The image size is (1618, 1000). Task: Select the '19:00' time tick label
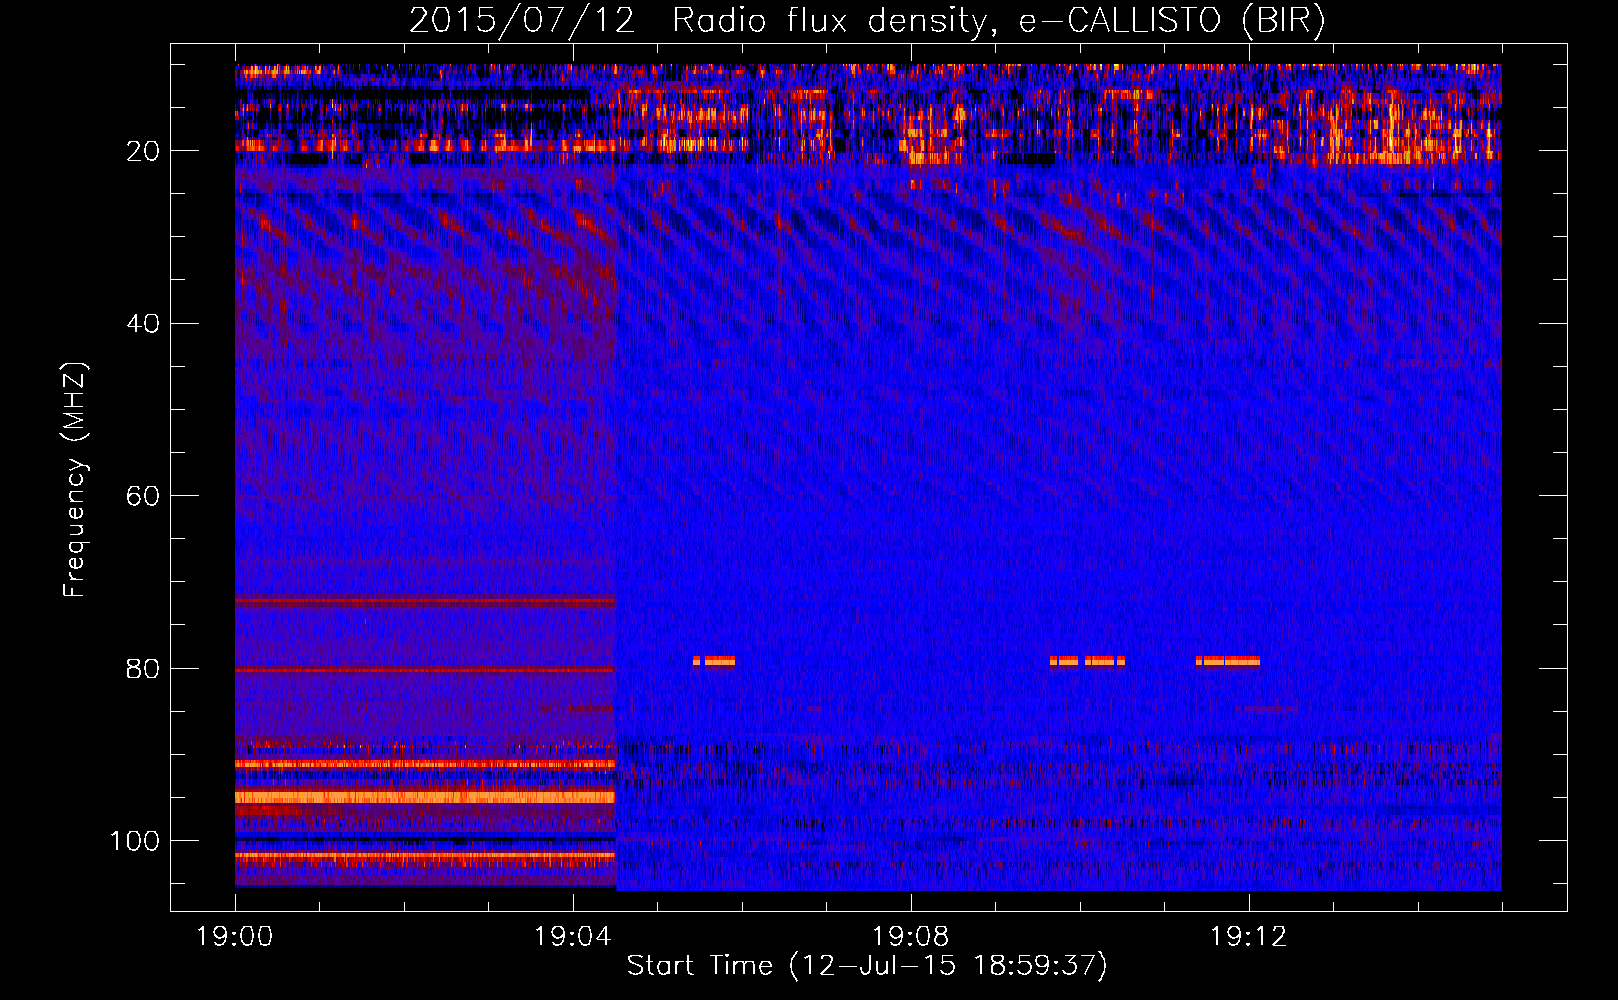(235, 937)
